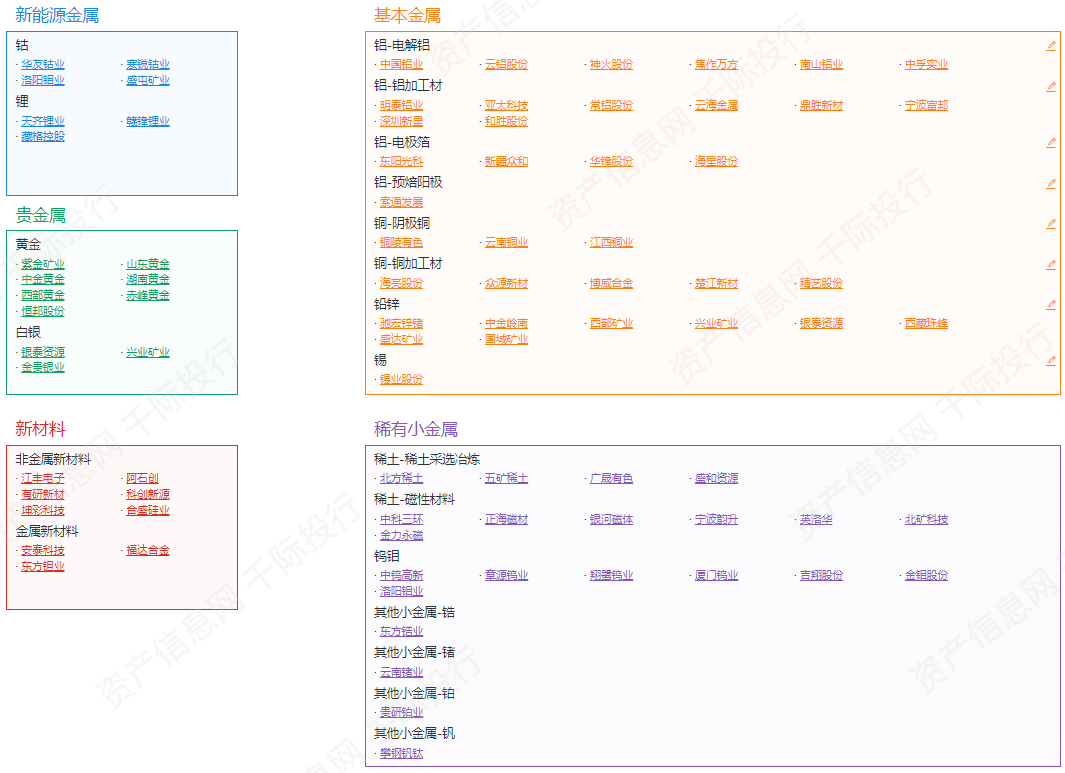Click the 赣锋锂业 link
Screen dimensions: 1065x773
coord(148,121)
